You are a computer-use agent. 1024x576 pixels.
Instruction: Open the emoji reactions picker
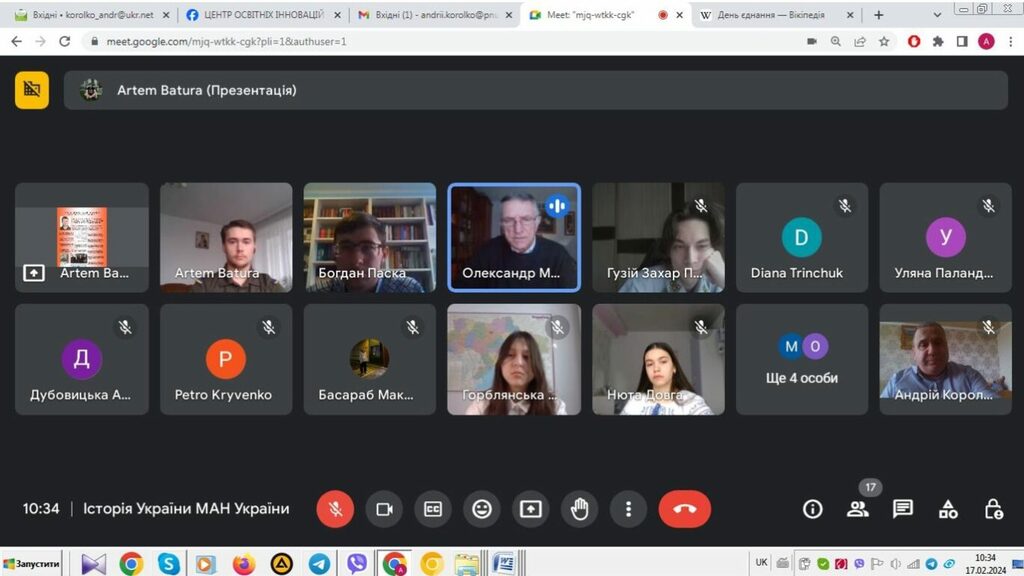point(481,509)
